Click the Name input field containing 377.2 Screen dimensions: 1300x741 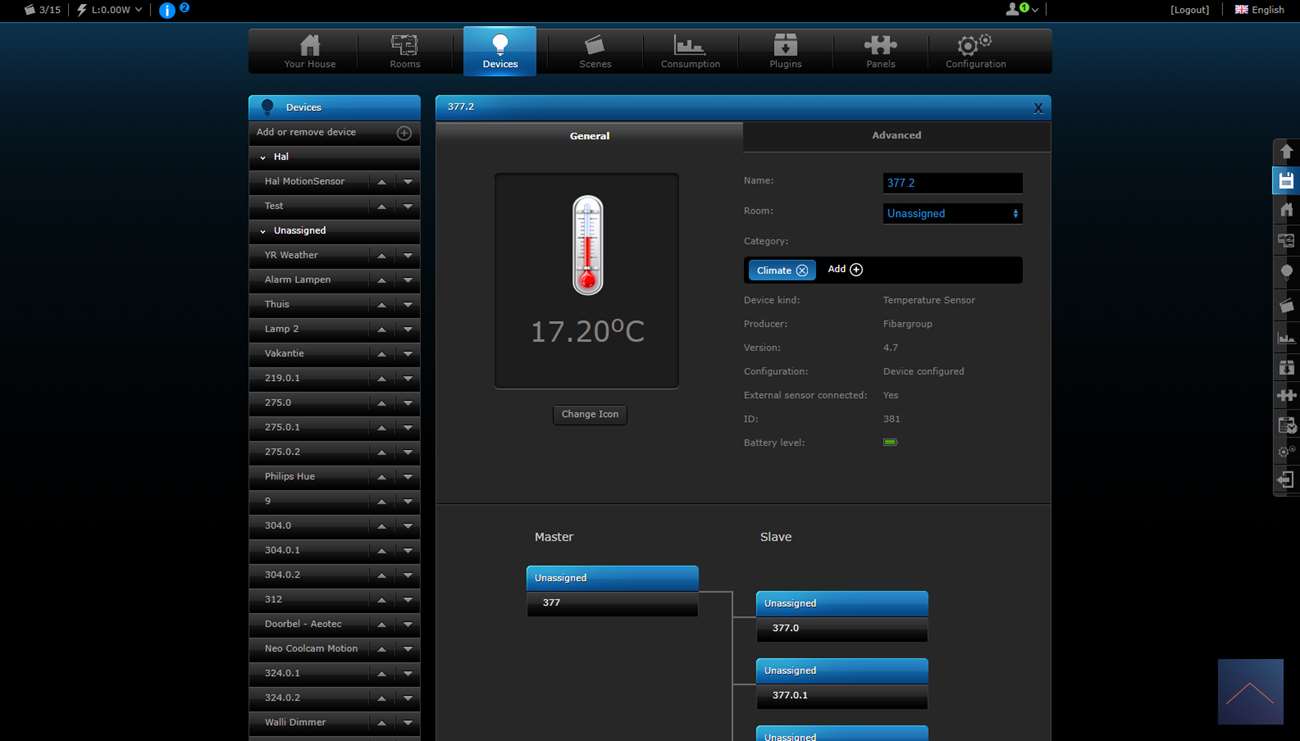click(x=952, y=183)
